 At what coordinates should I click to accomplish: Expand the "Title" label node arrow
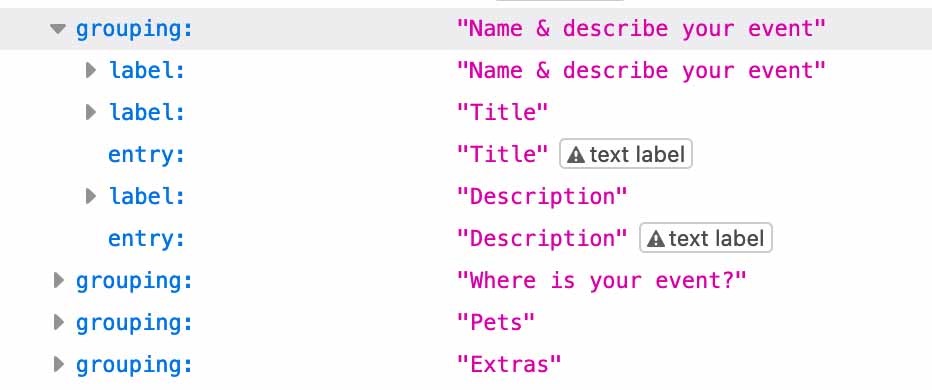(91, 112)
